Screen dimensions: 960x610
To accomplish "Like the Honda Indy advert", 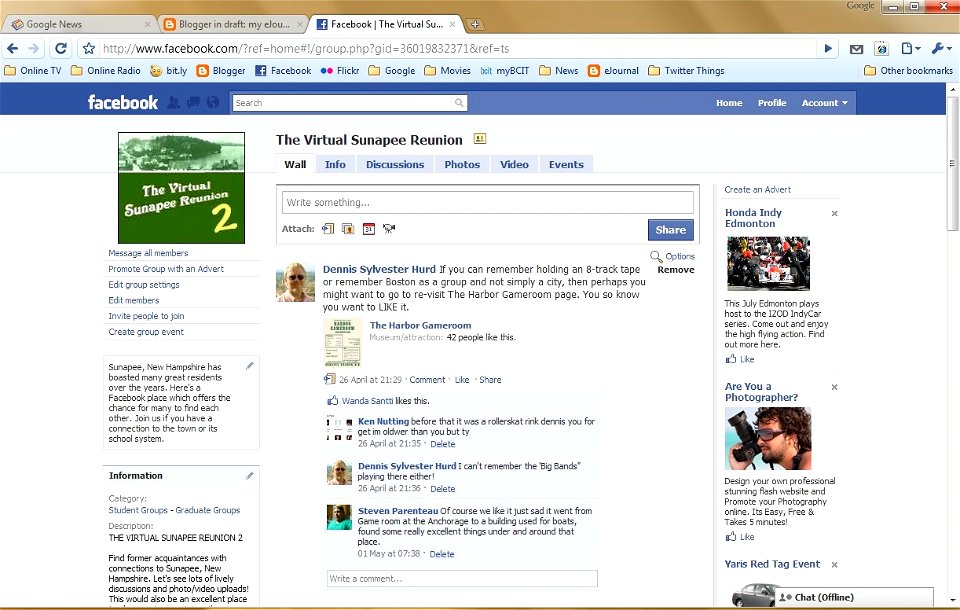I will 740,359.
